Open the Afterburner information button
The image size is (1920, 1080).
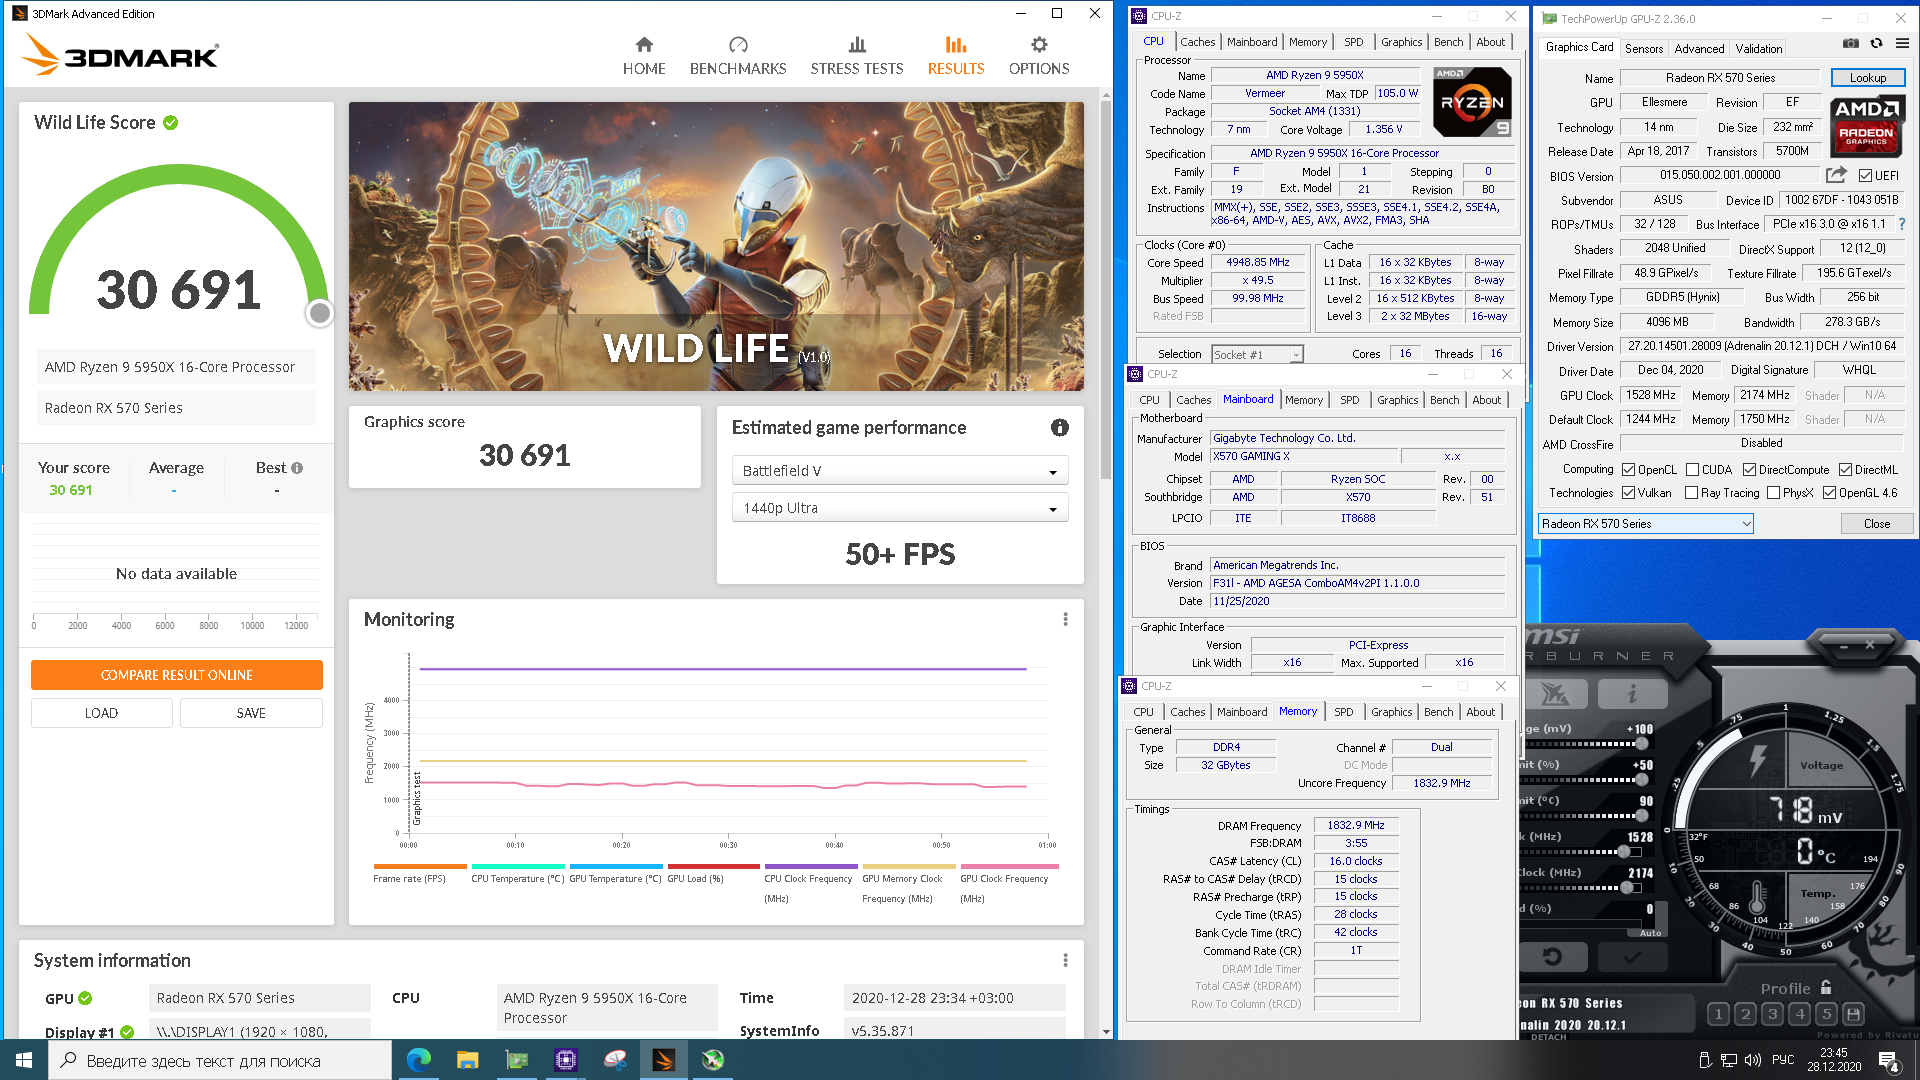1631,693
